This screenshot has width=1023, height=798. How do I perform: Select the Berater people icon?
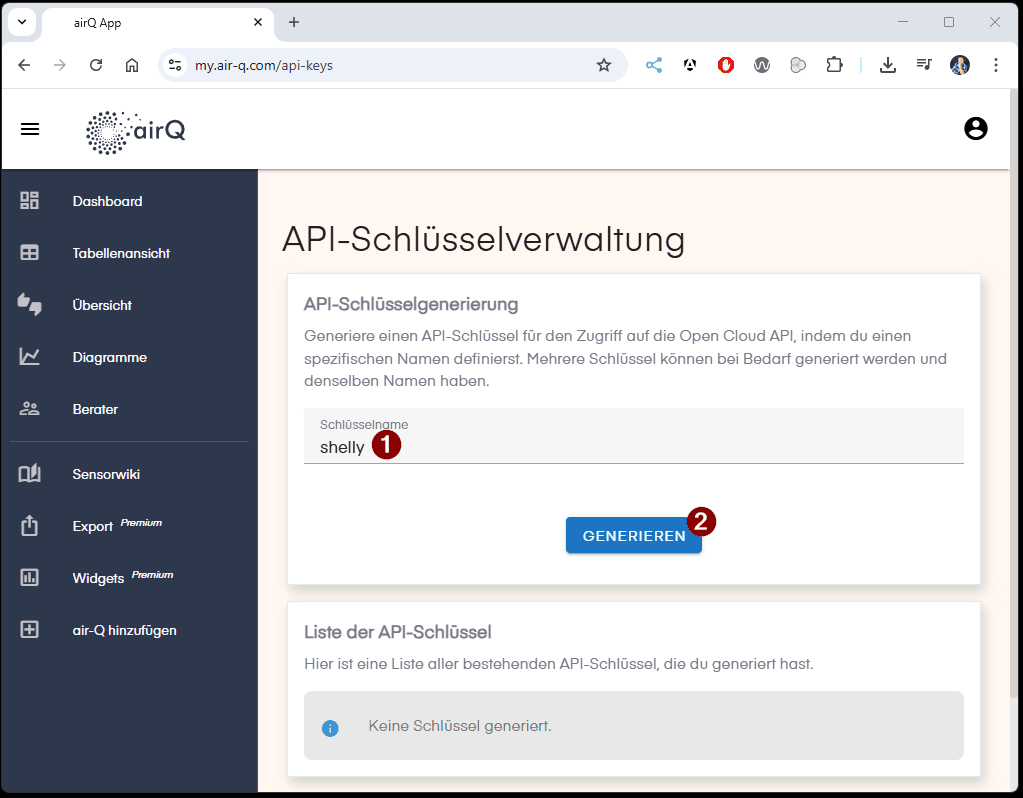pyautogui.click(x=30, y=408)
